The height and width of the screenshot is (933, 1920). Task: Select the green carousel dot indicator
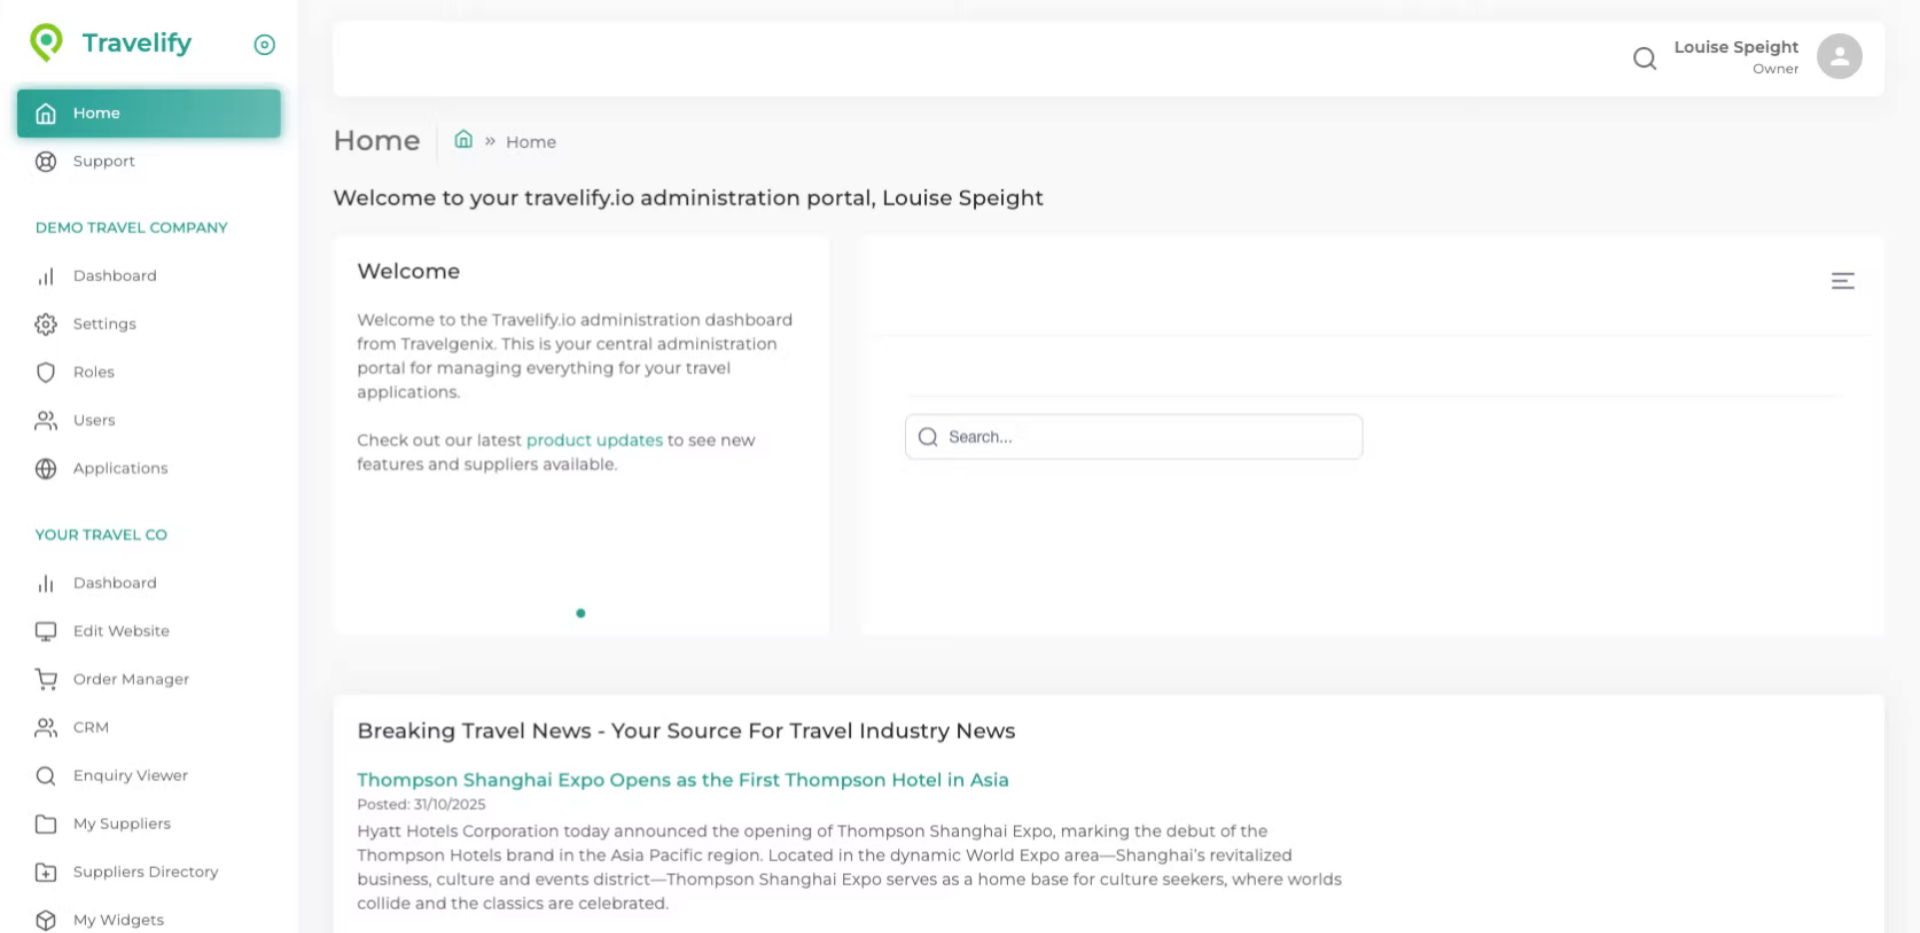pos(581,613)
